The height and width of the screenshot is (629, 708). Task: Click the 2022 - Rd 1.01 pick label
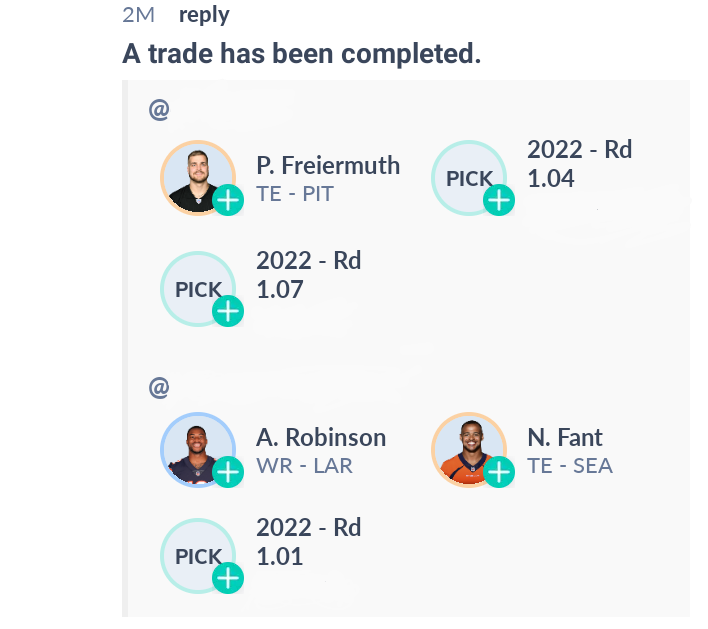(309, 541)
